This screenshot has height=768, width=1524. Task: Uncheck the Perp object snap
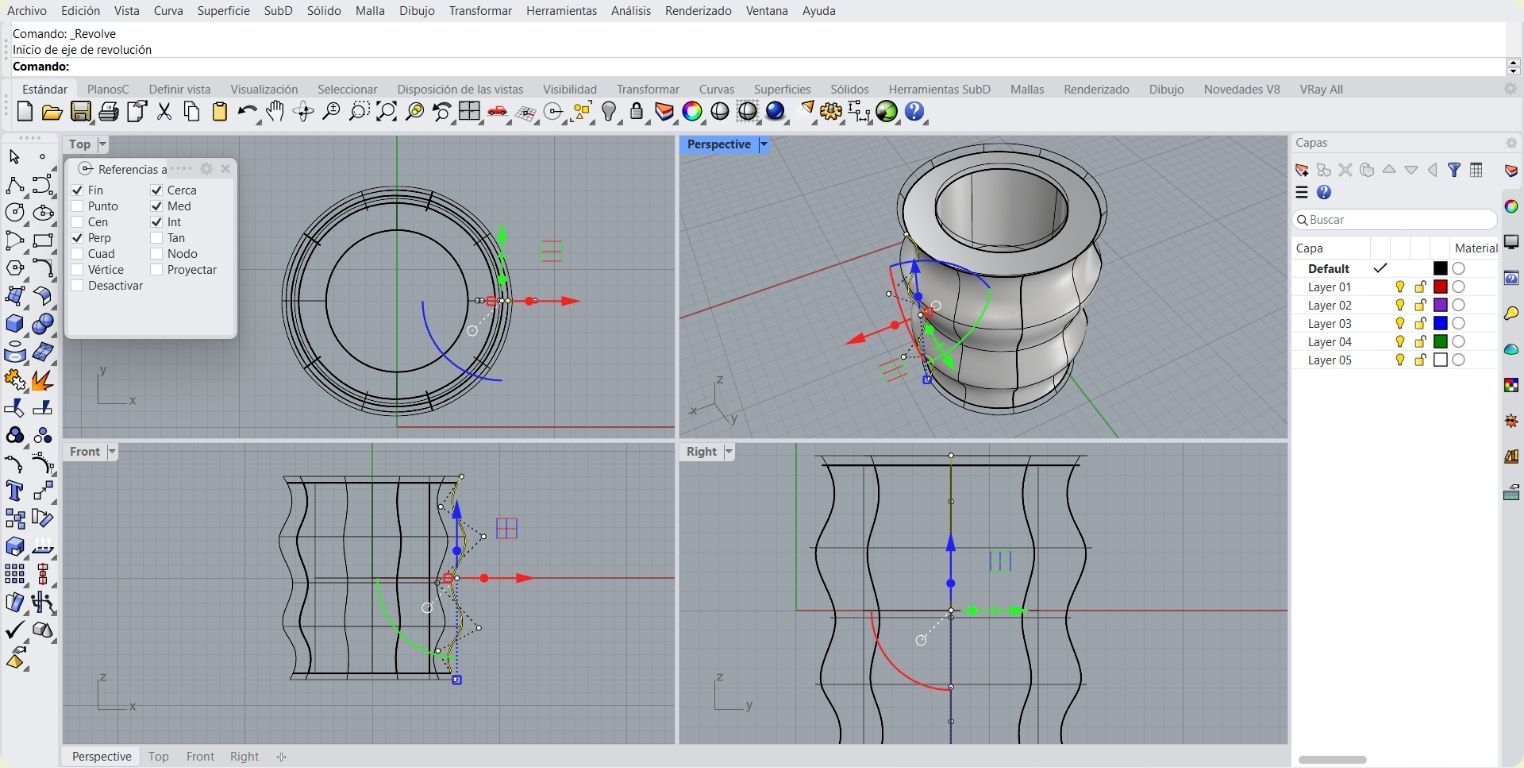(77, 238)
